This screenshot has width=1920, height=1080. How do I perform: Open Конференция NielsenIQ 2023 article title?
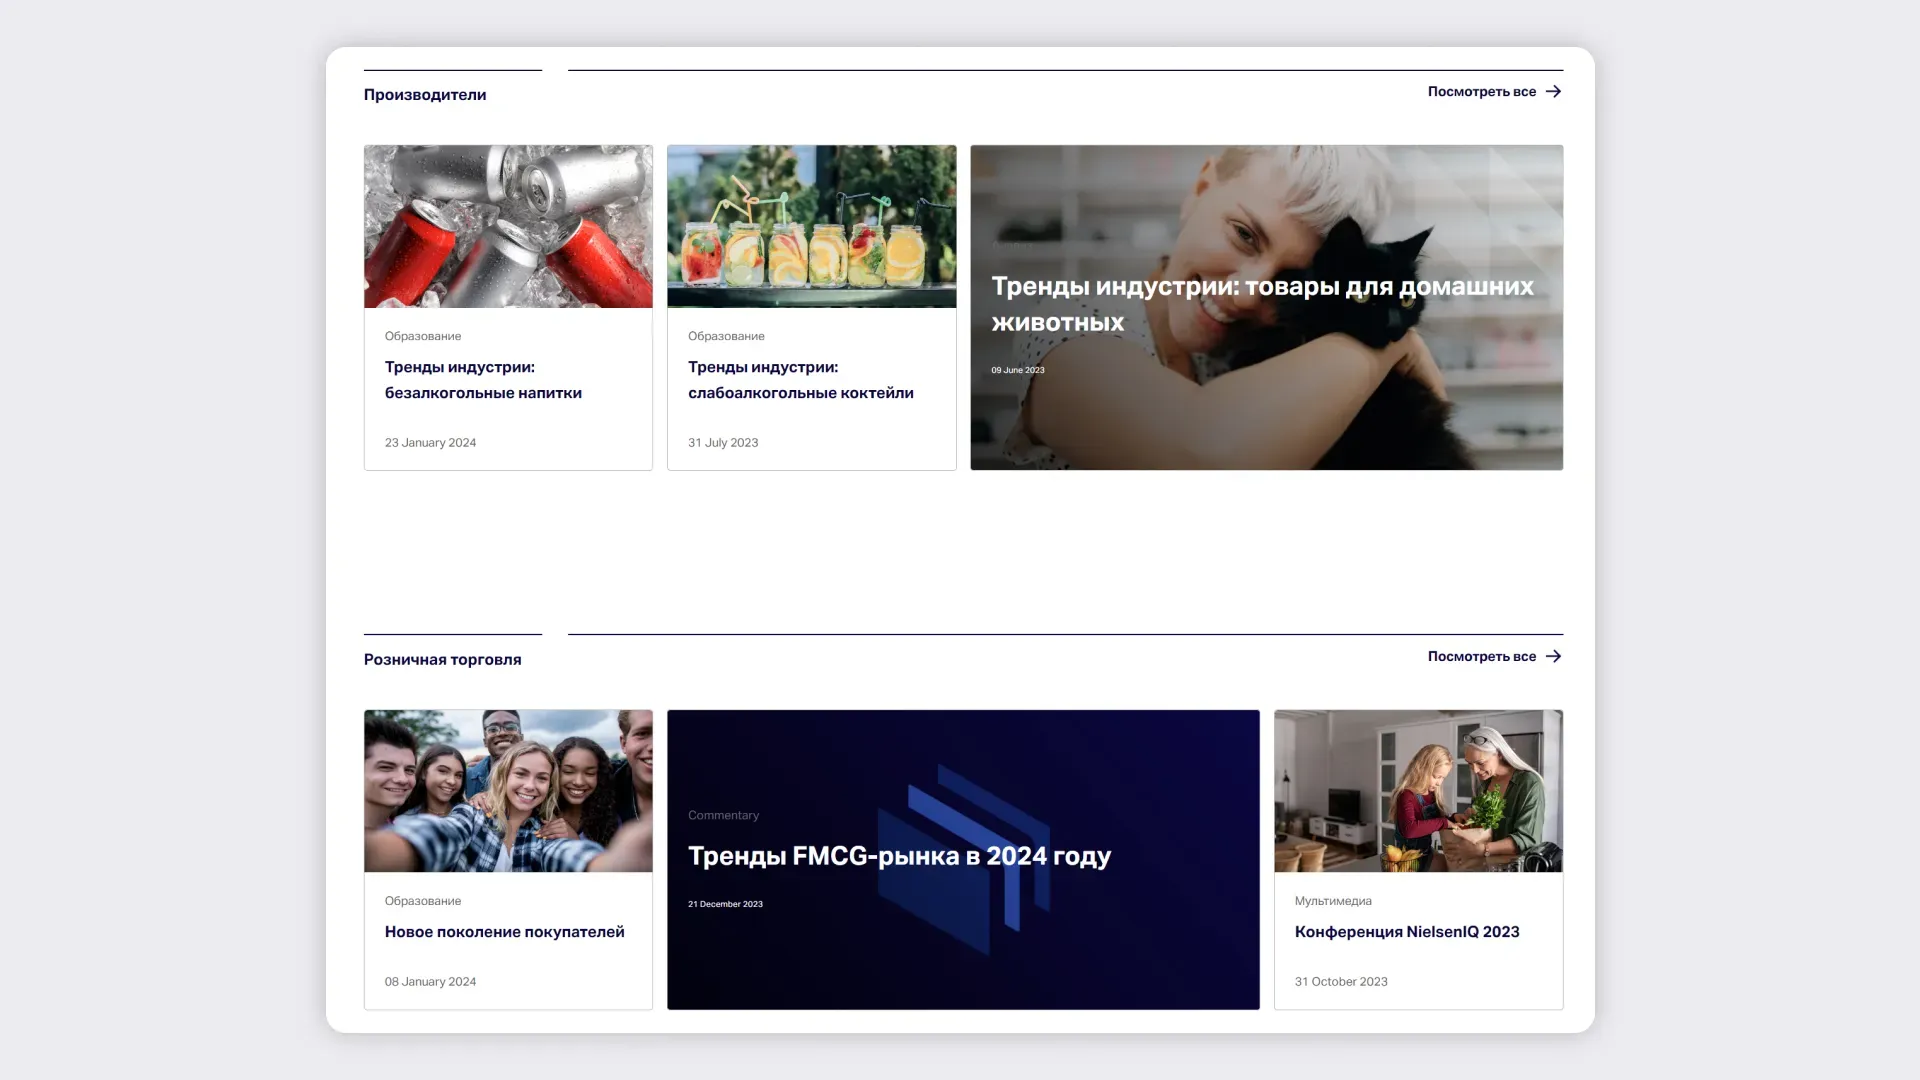pos(1406,932)
